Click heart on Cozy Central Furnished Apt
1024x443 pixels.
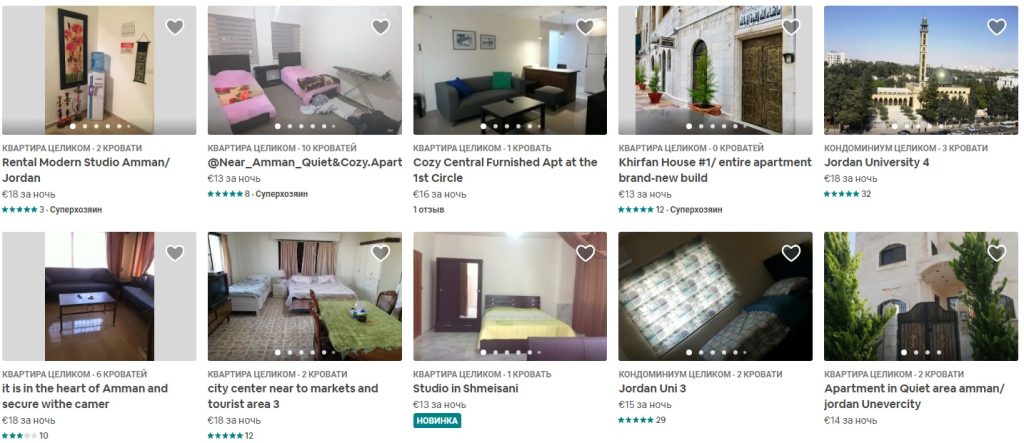click(585, 27)
